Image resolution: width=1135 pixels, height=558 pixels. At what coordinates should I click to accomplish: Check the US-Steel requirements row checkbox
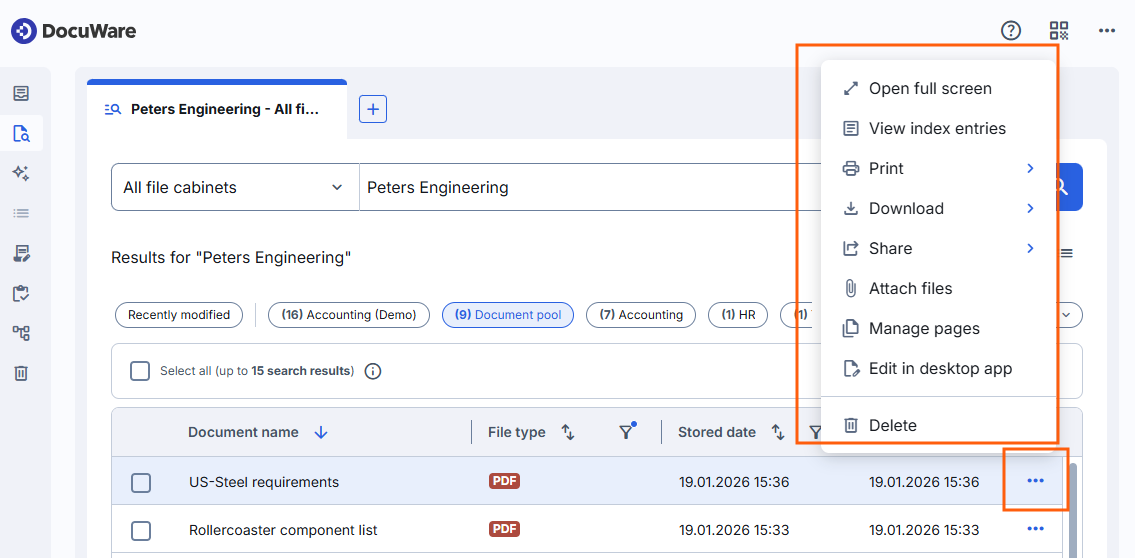(x=141, y=483)
